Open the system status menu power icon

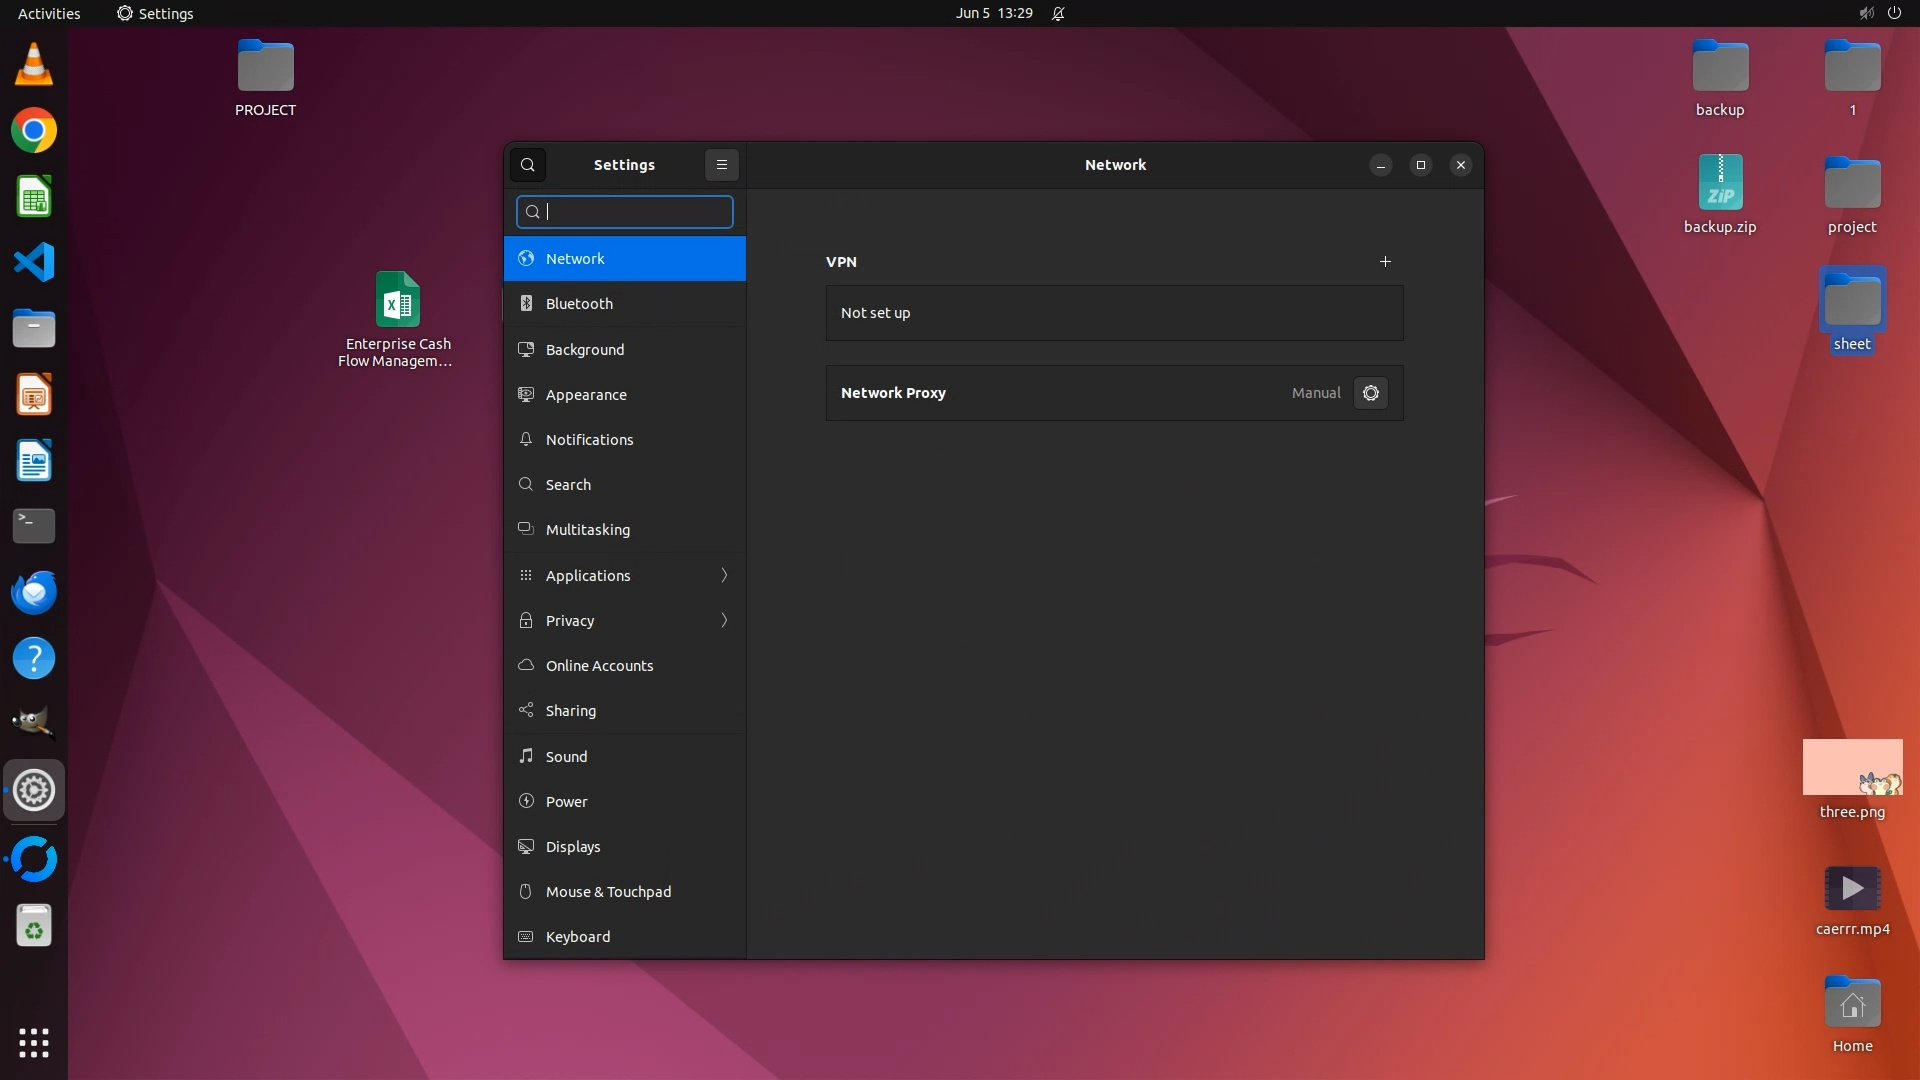tap(1894, 13)
